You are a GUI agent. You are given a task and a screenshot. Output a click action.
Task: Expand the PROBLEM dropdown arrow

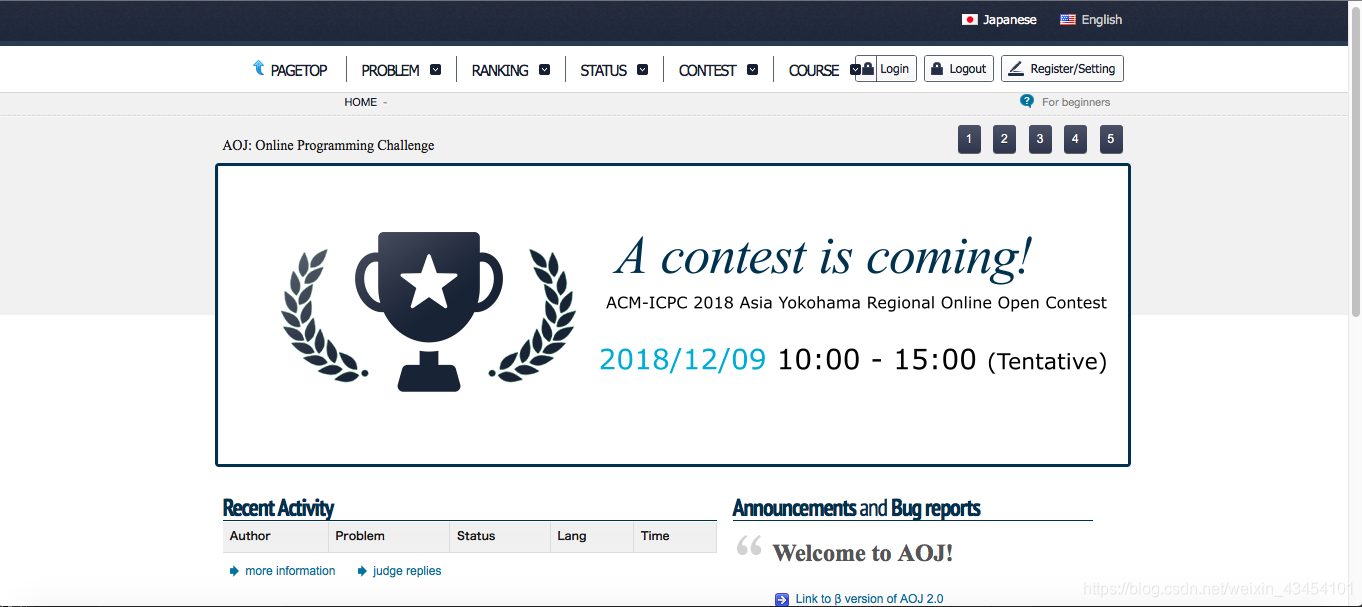[x=435, y=70]
